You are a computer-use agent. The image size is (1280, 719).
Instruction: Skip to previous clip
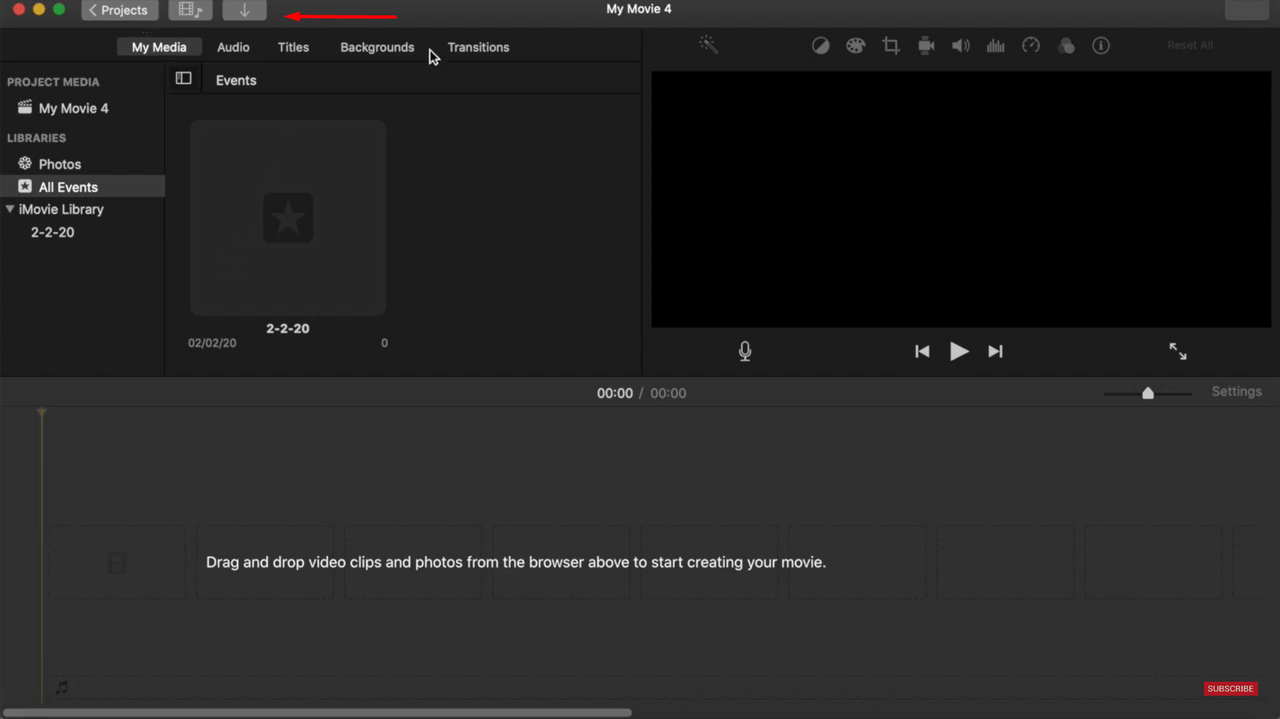click(x=922, y=351)
